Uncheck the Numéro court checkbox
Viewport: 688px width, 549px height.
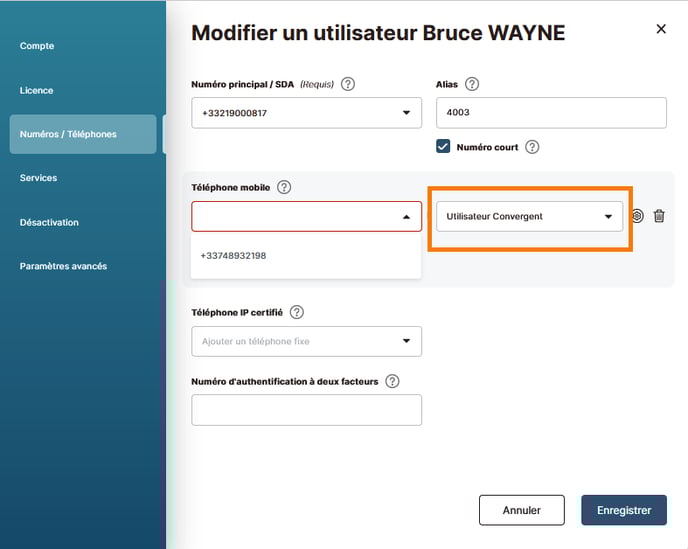(443, 146)
